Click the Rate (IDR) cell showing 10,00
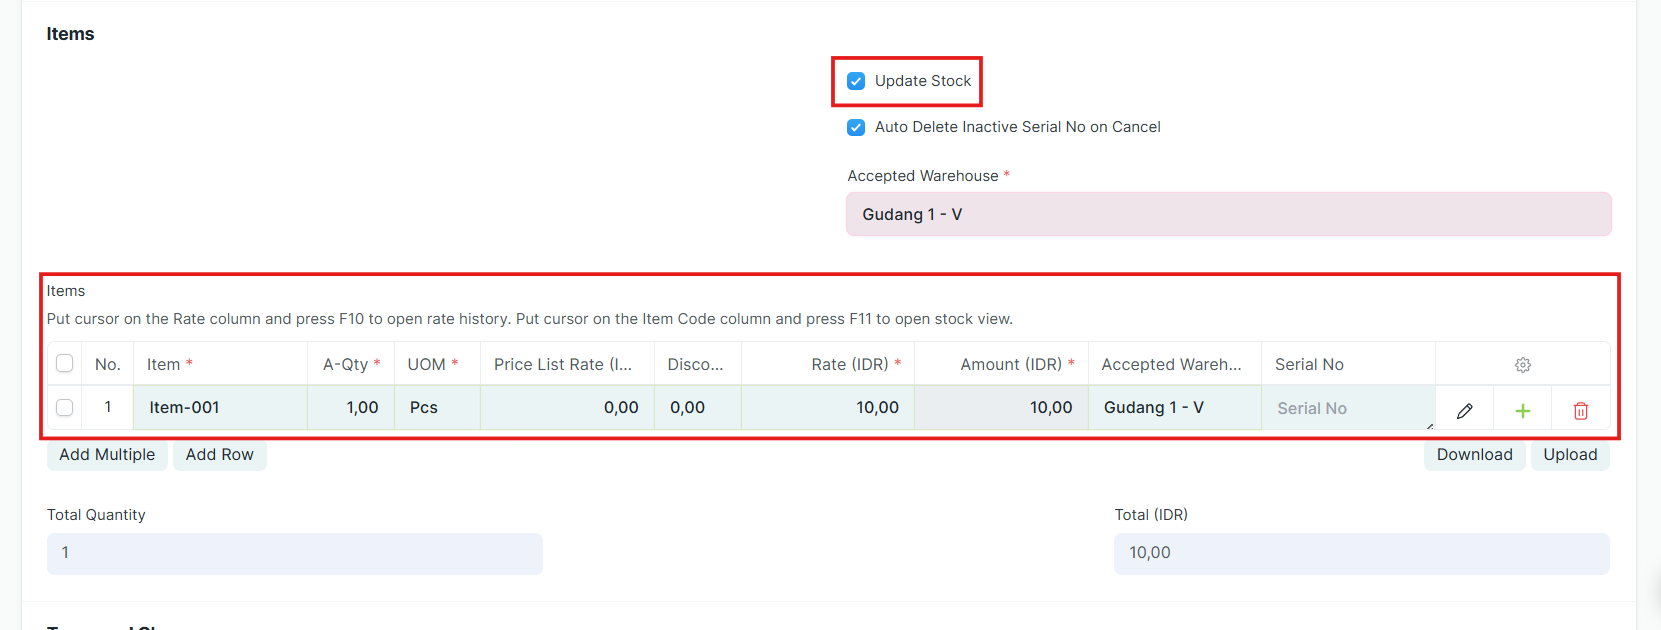Screen dimensions: 1661x630 pos(827,408)
